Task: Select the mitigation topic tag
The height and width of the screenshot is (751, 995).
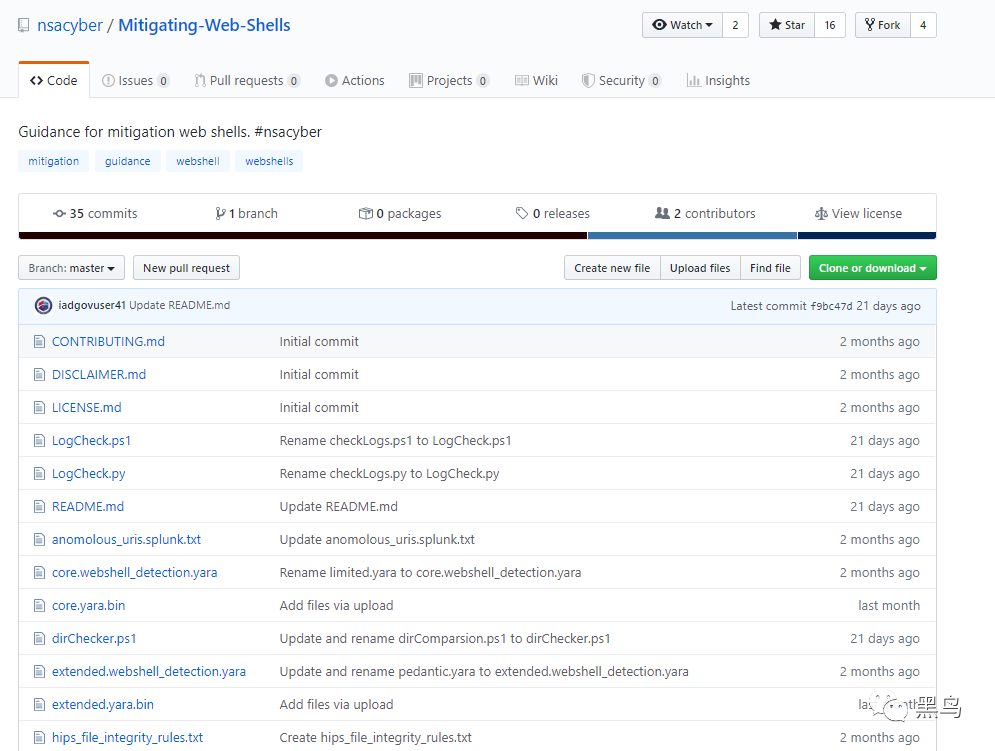Action: point(53,161)
